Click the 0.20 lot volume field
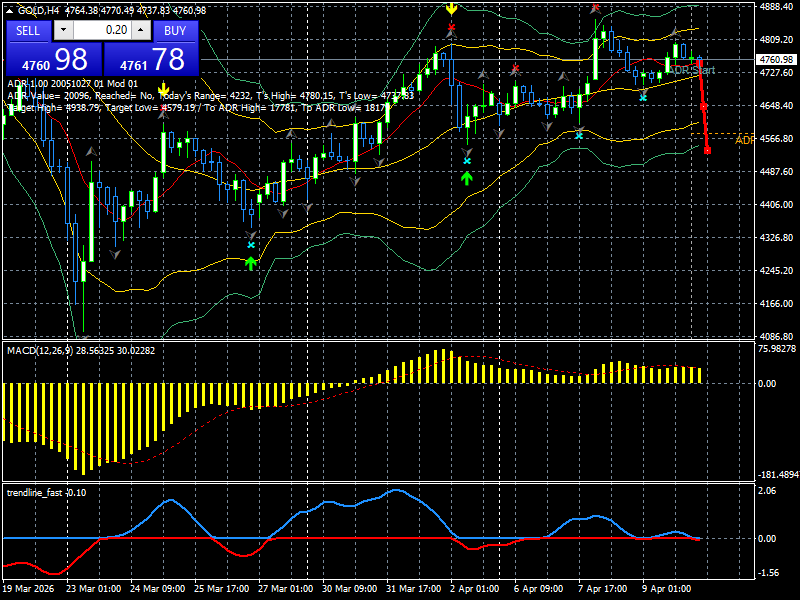Viewport: 800px width, 600px height. (102, 30)
